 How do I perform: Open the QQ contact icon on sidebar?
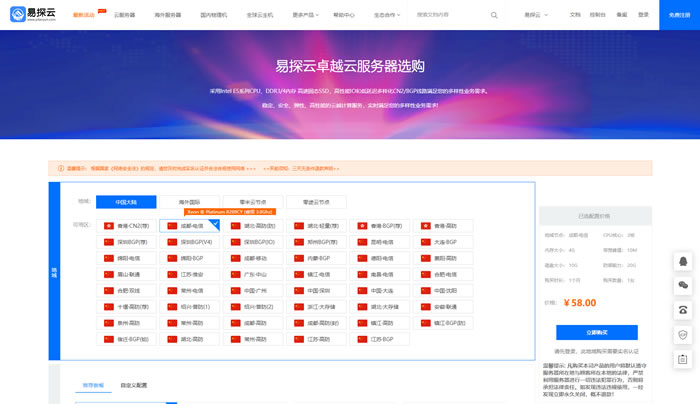pos(683,262)
